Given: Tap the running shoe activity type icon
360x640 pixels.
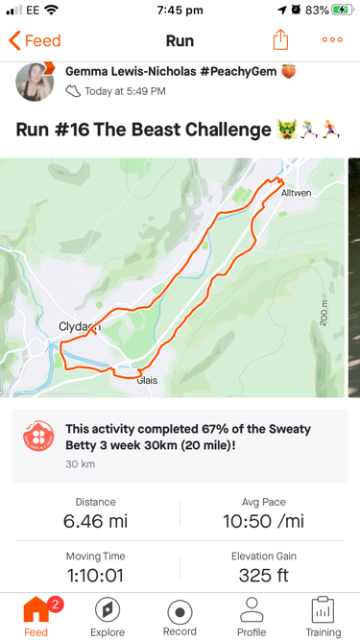Looking at the screenshot, I should coord(73,91).
